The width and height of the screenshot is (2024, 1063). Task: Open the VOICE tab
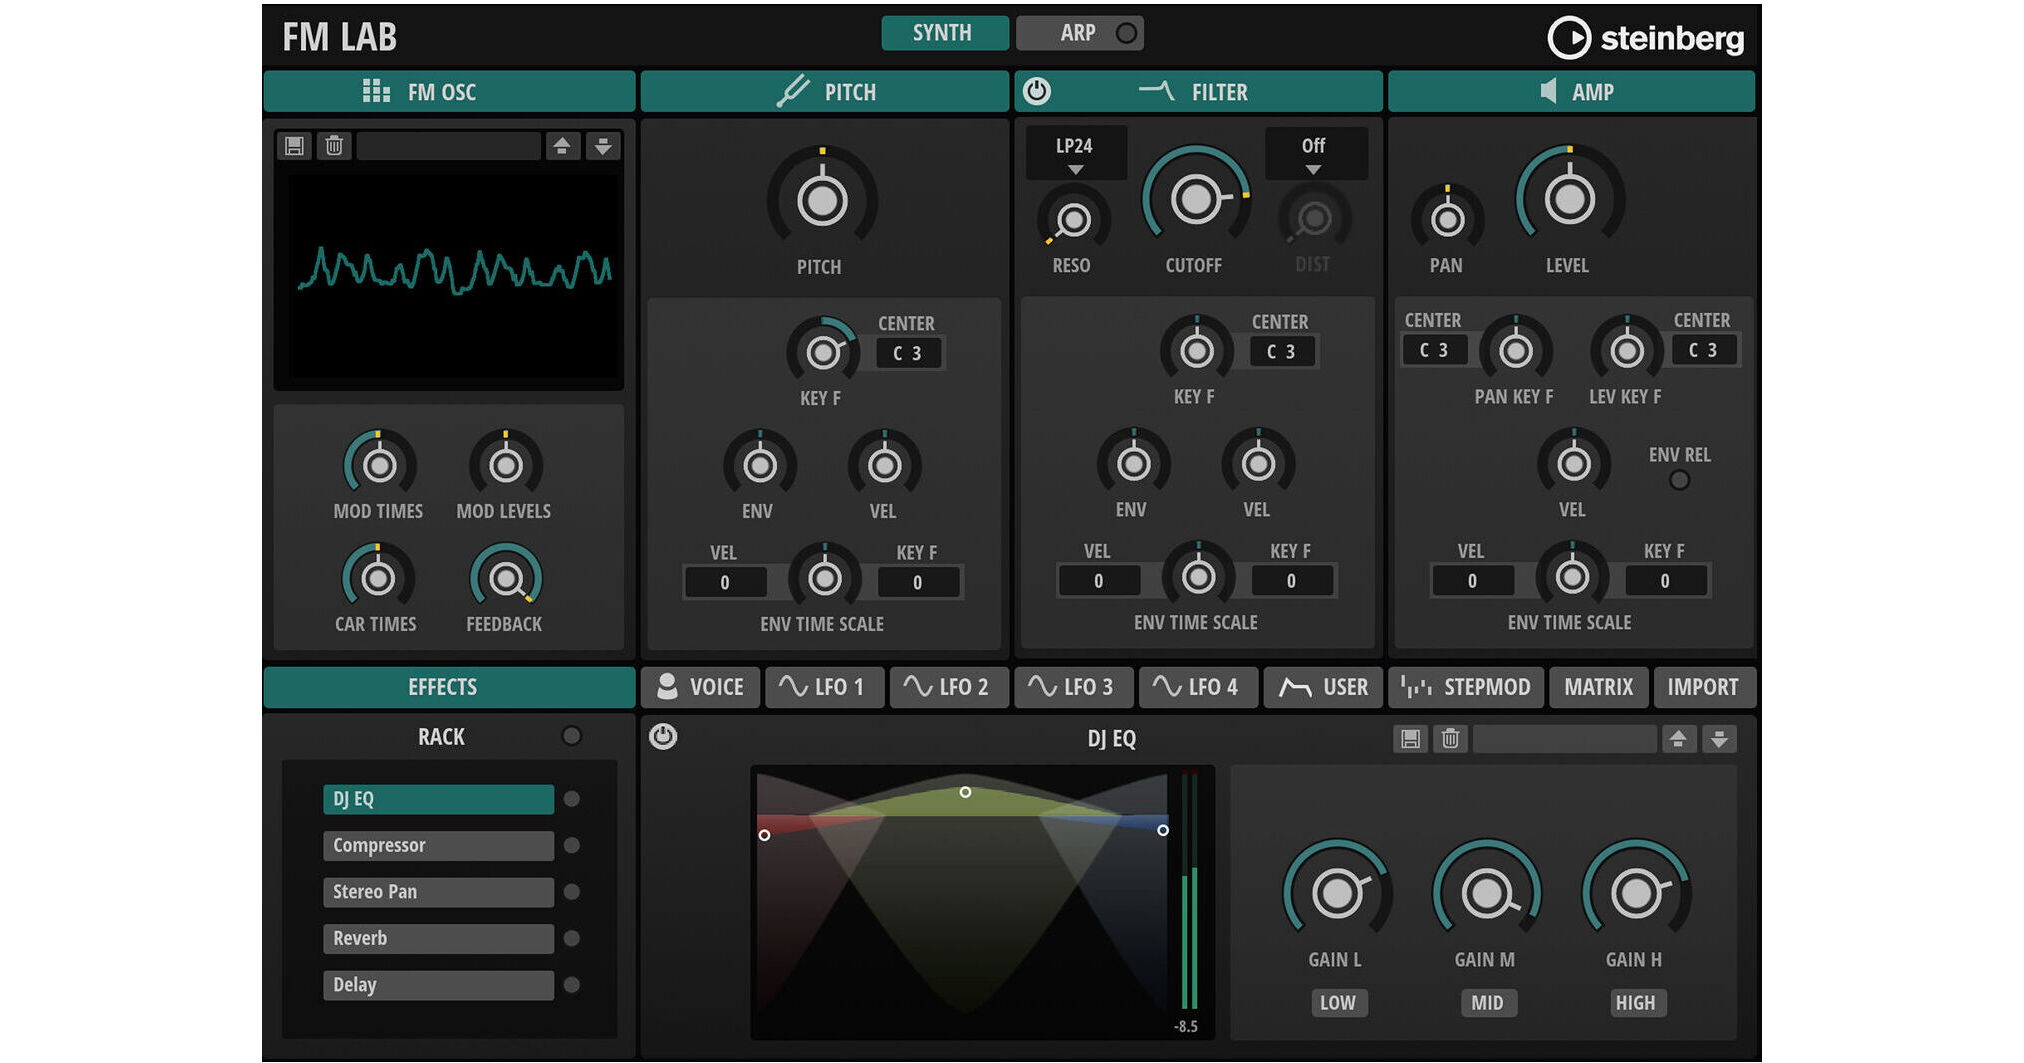tap(701, 687)
